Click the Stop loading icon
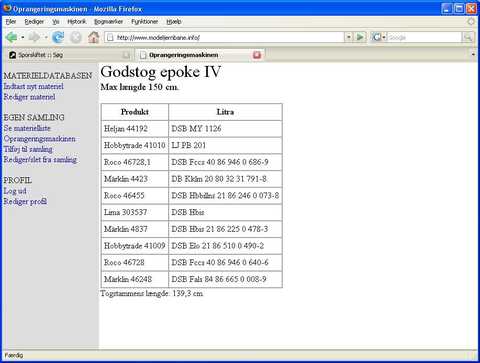 76,37
